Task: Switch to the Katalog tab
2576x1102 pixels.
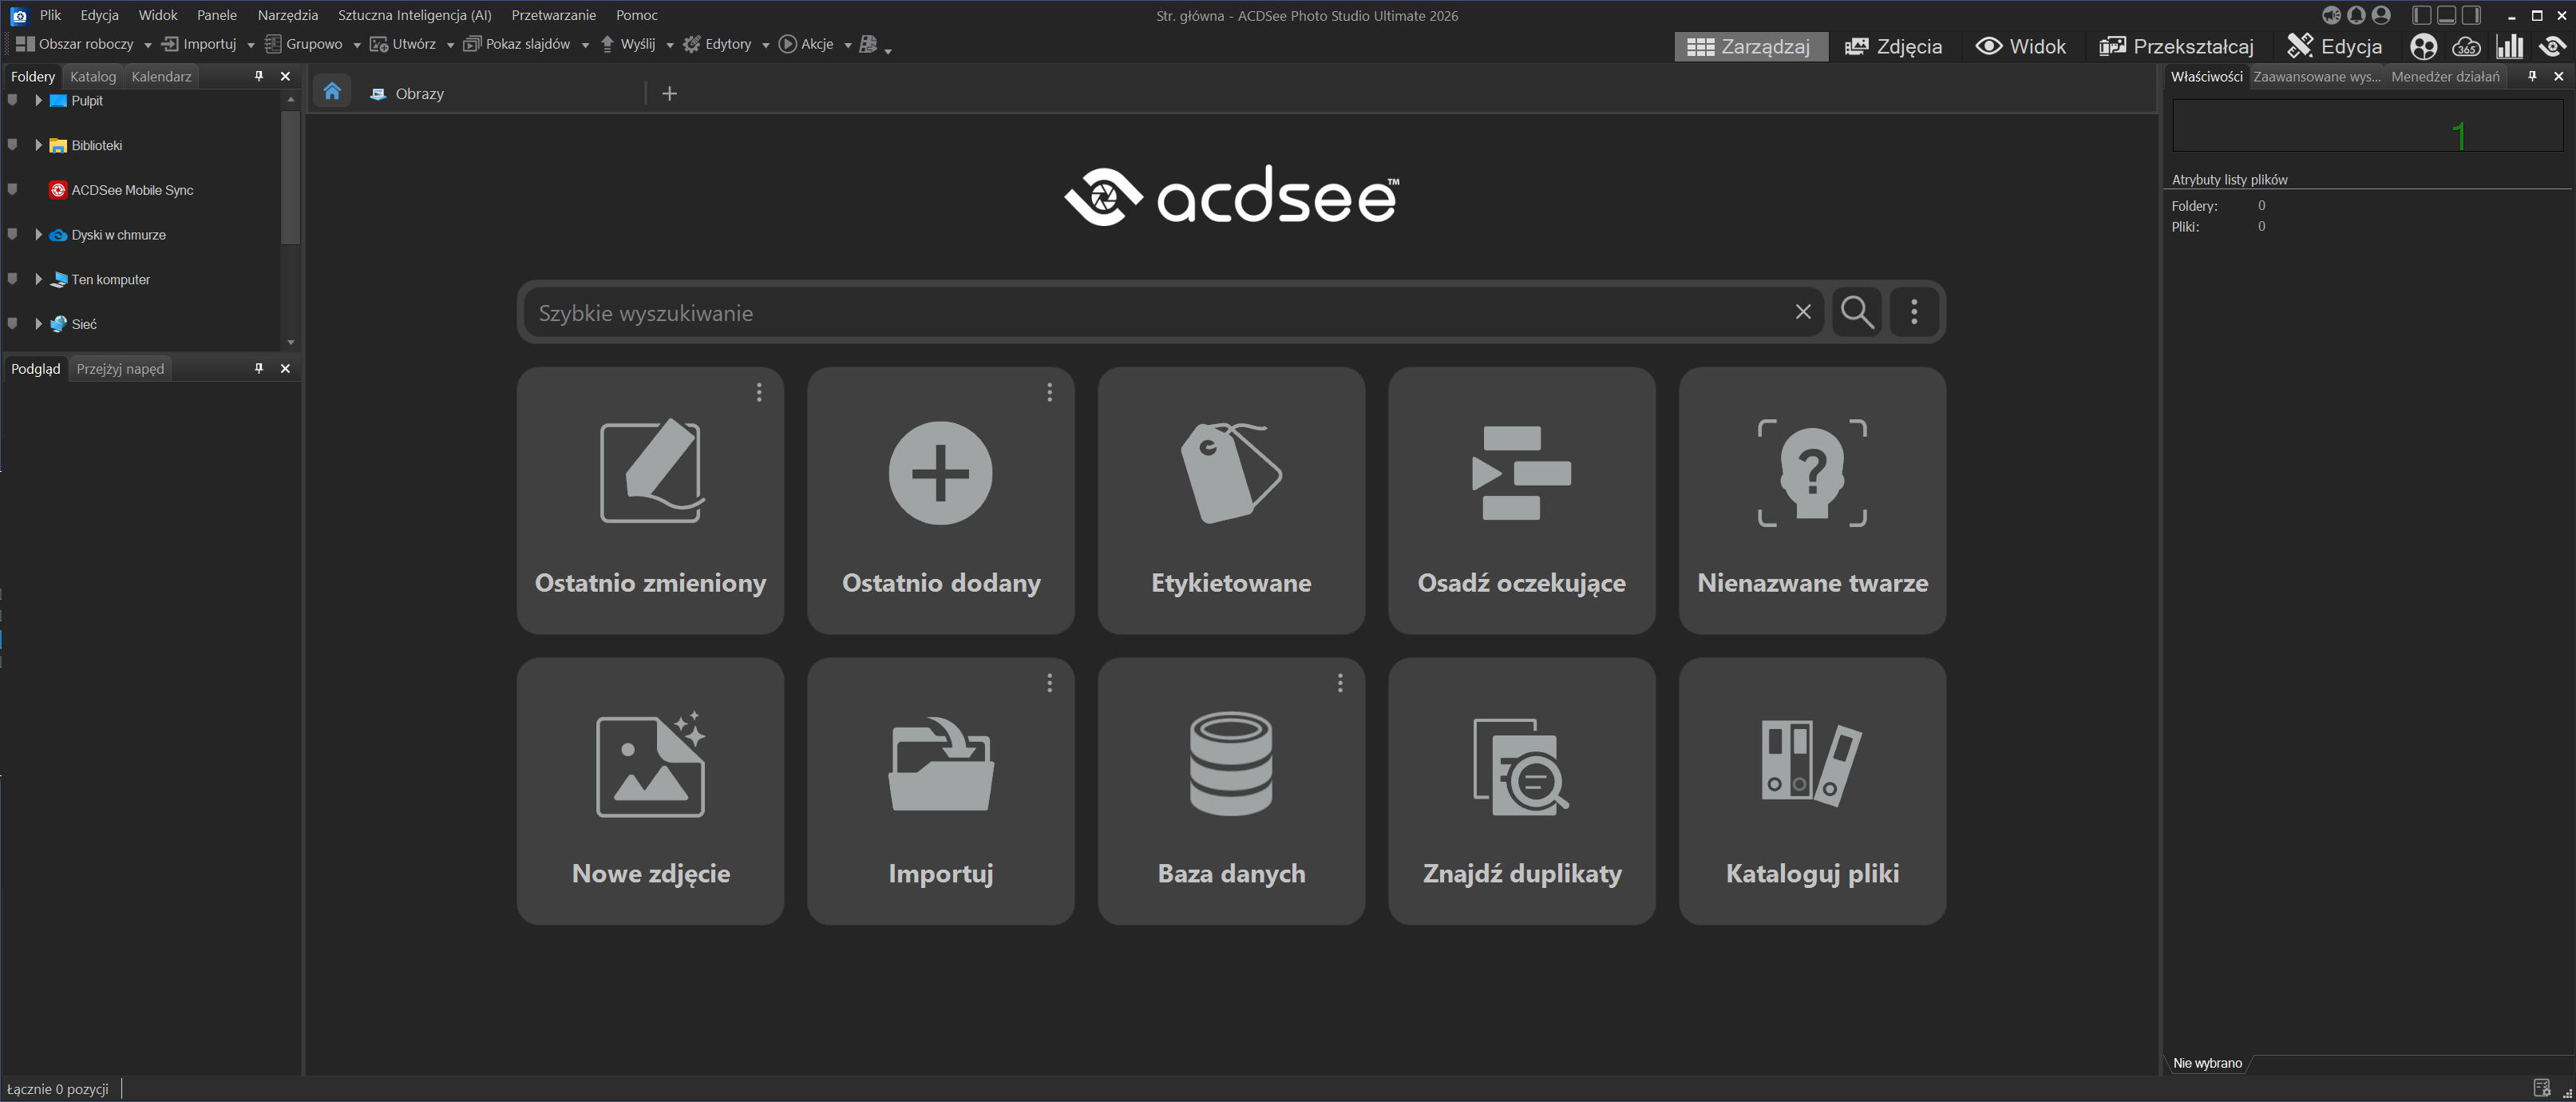Action: pyautogui.click(x=93, y=76)
